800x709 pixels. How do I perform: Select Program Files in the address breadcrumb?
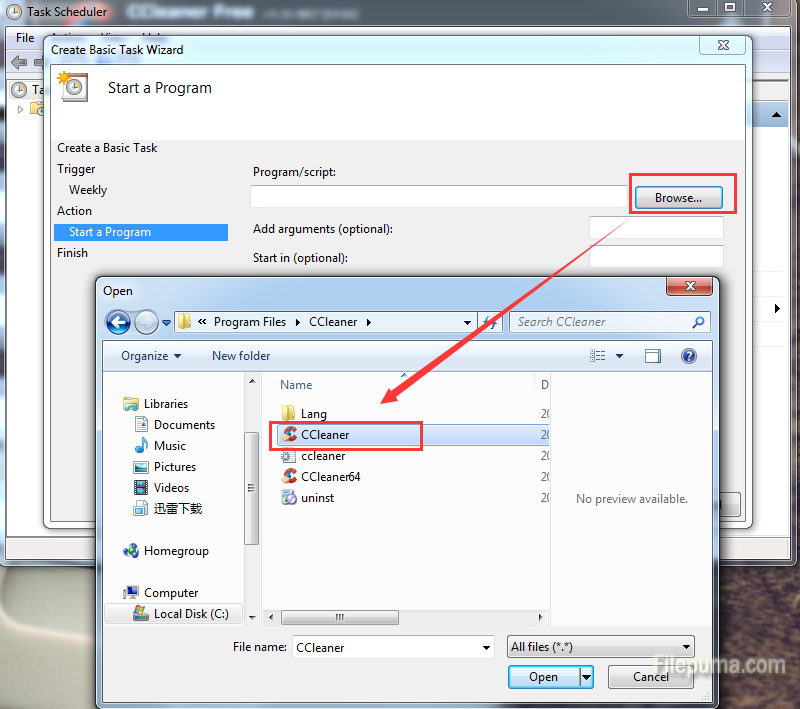(249, 322)
